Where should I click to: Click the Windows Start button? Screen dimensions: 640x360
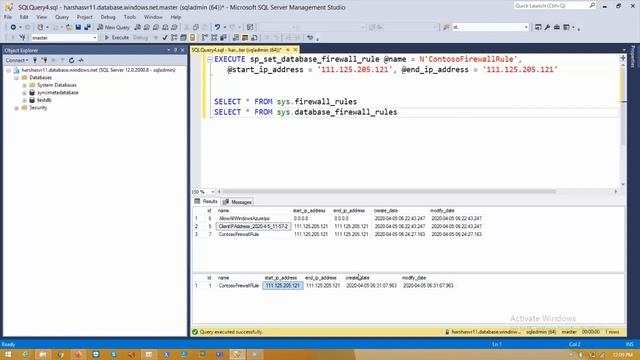pyautogui.click(x=8, y=354)
